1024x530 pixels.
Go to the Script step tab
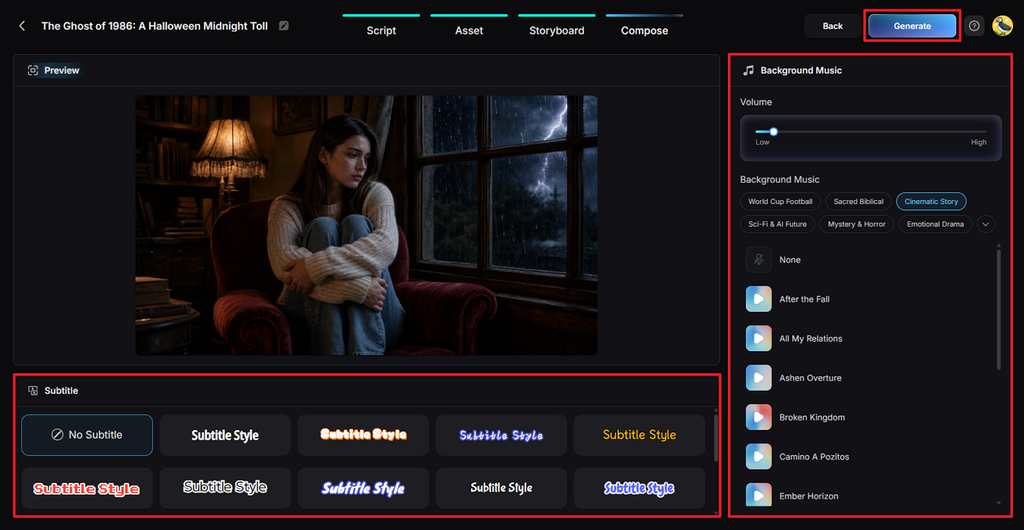[x=381, y=31]
